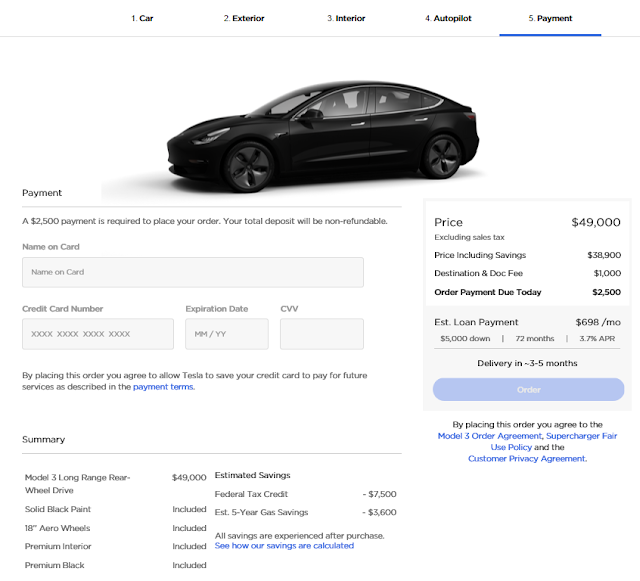
Task: Open the Model 3 Order Agreement link
Action: (x=489, y=436)
